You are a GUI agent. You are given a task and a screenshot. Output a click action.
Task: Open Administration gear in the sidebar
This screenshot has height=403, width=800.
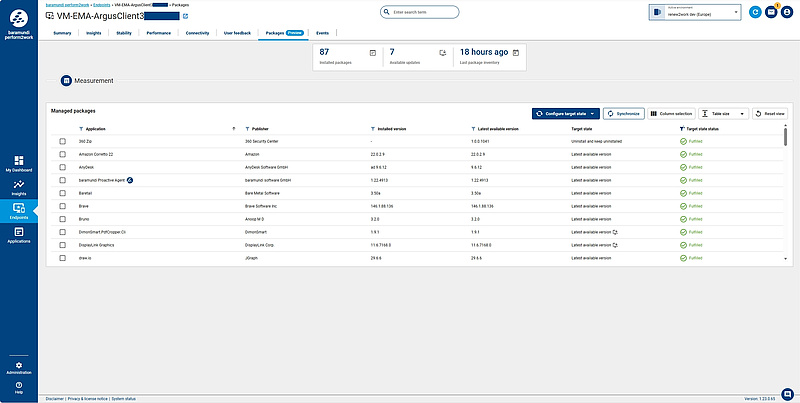[x=19, y=368]
